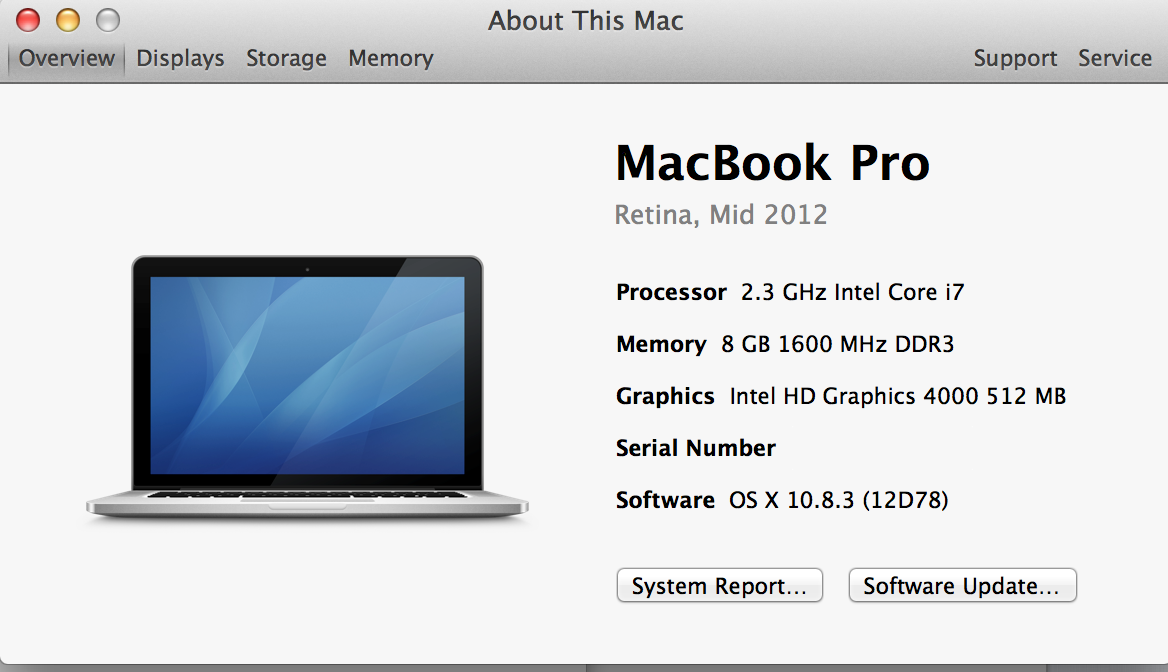Switch to the Overview tab
The height and width of the screenshot is (672, 1168).
66,58
